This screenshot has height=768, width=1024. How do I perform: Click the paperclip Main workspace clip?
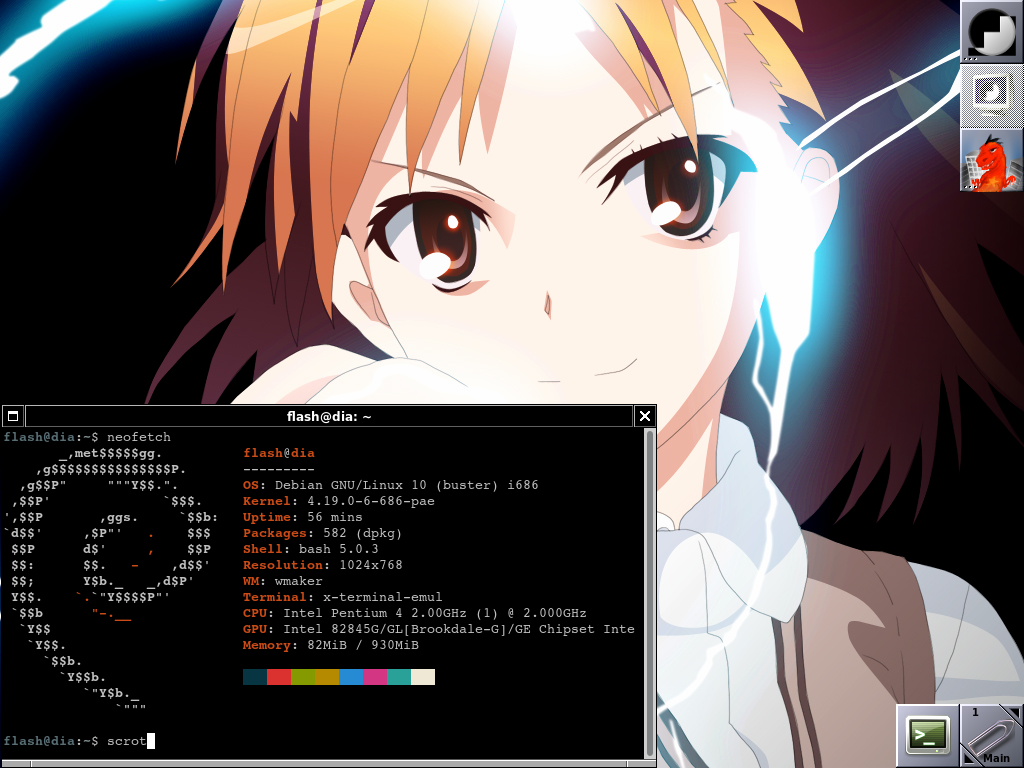coord(992,736)
